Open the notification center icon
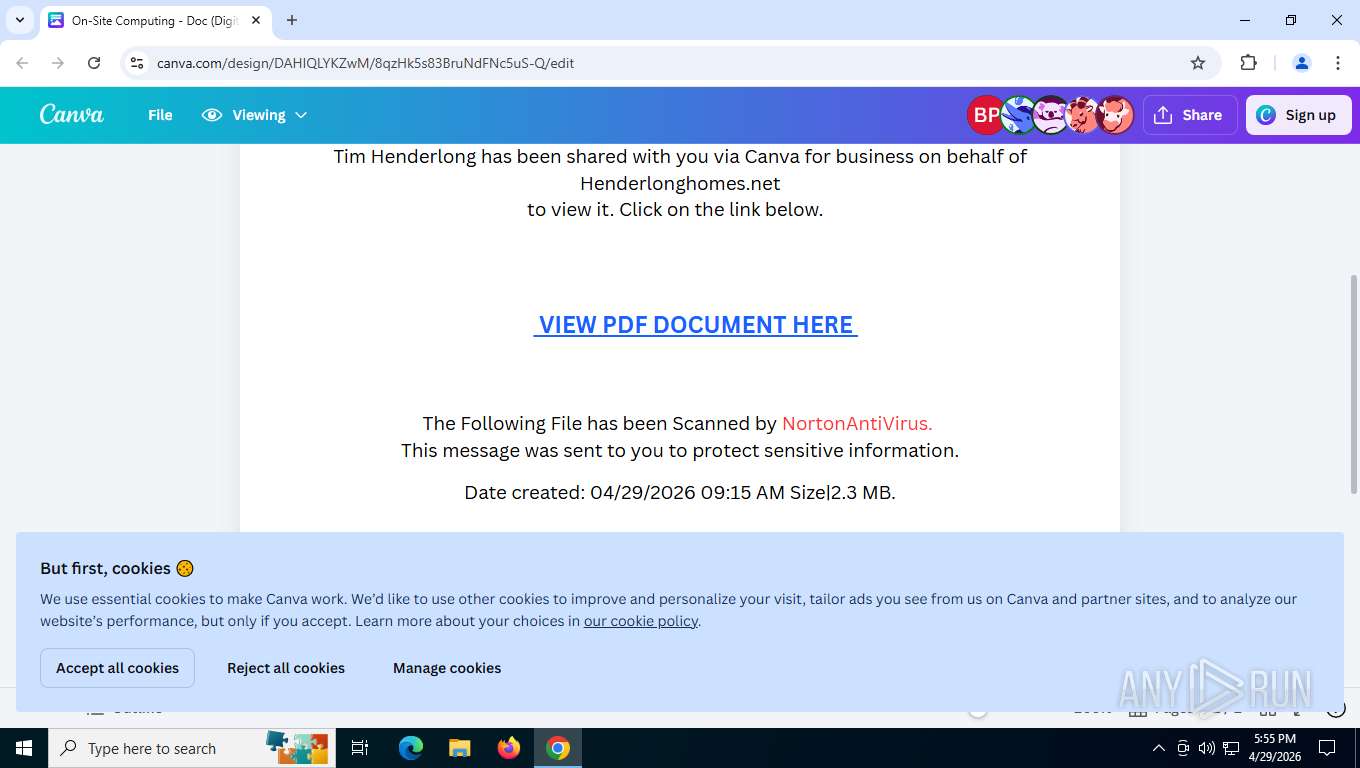The height and width of the screenshot is (768, 1360). tap(1327, 748)
